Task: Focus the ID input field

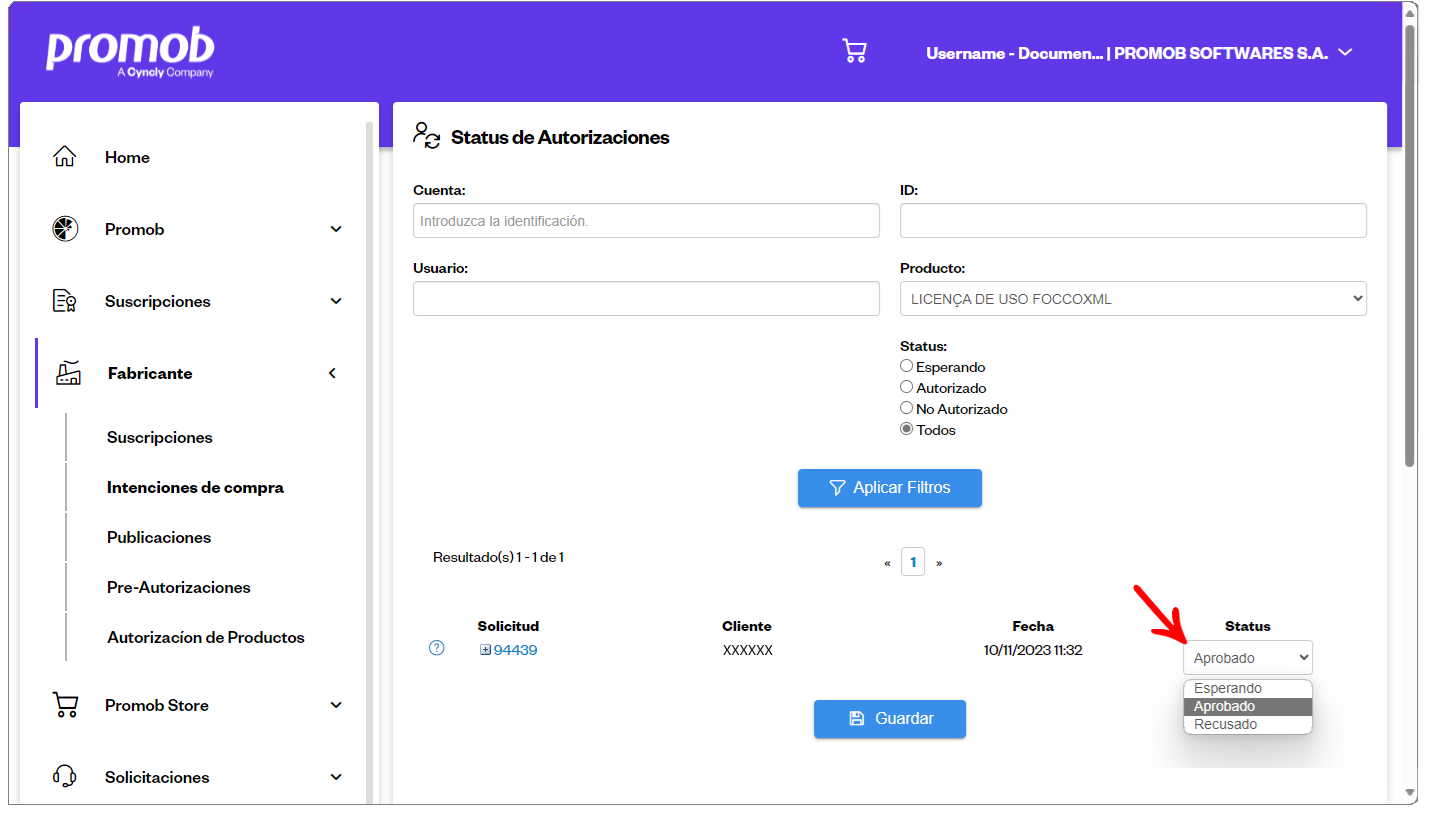Action: [1133, 220]
